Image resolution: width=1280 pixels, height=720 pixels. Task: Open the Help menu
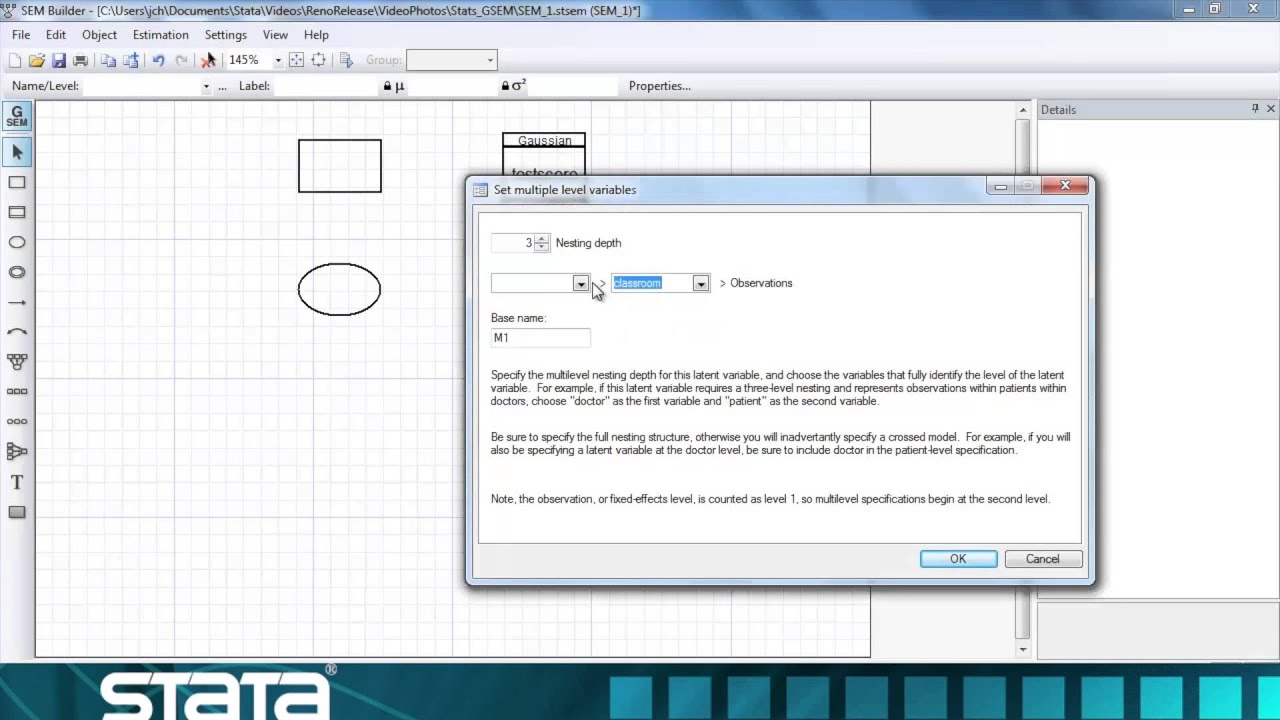tap(316, 35)
